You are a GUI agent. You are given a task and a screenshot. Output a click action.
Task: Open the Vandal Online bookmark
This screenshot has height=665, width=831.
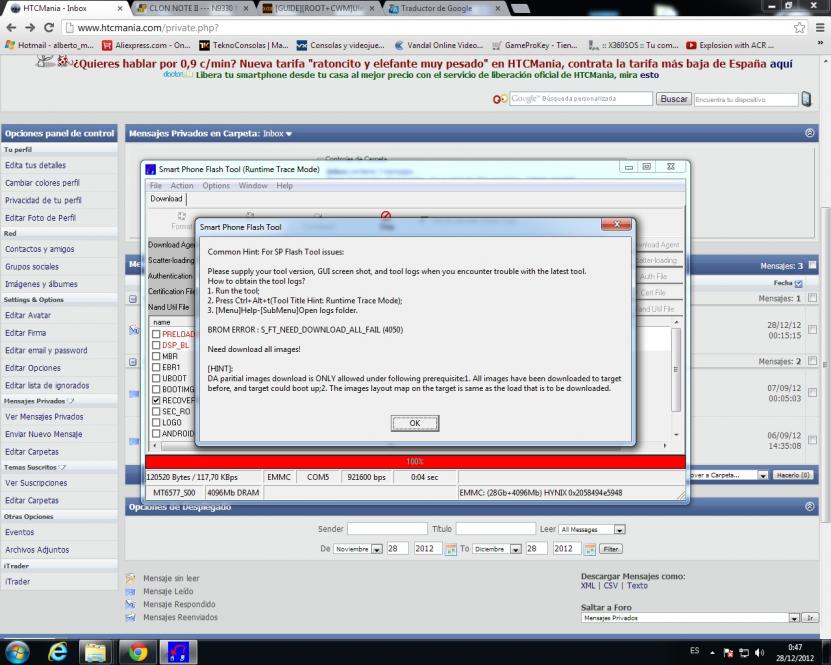click(x=439, y=46)
